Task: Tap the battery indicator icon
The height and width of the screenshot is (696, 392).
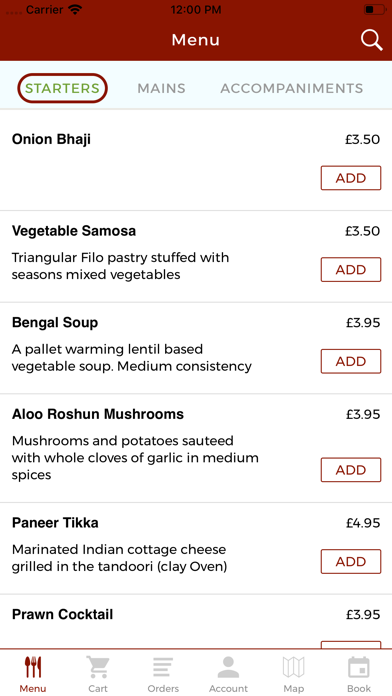Action: tap(375, 10)
